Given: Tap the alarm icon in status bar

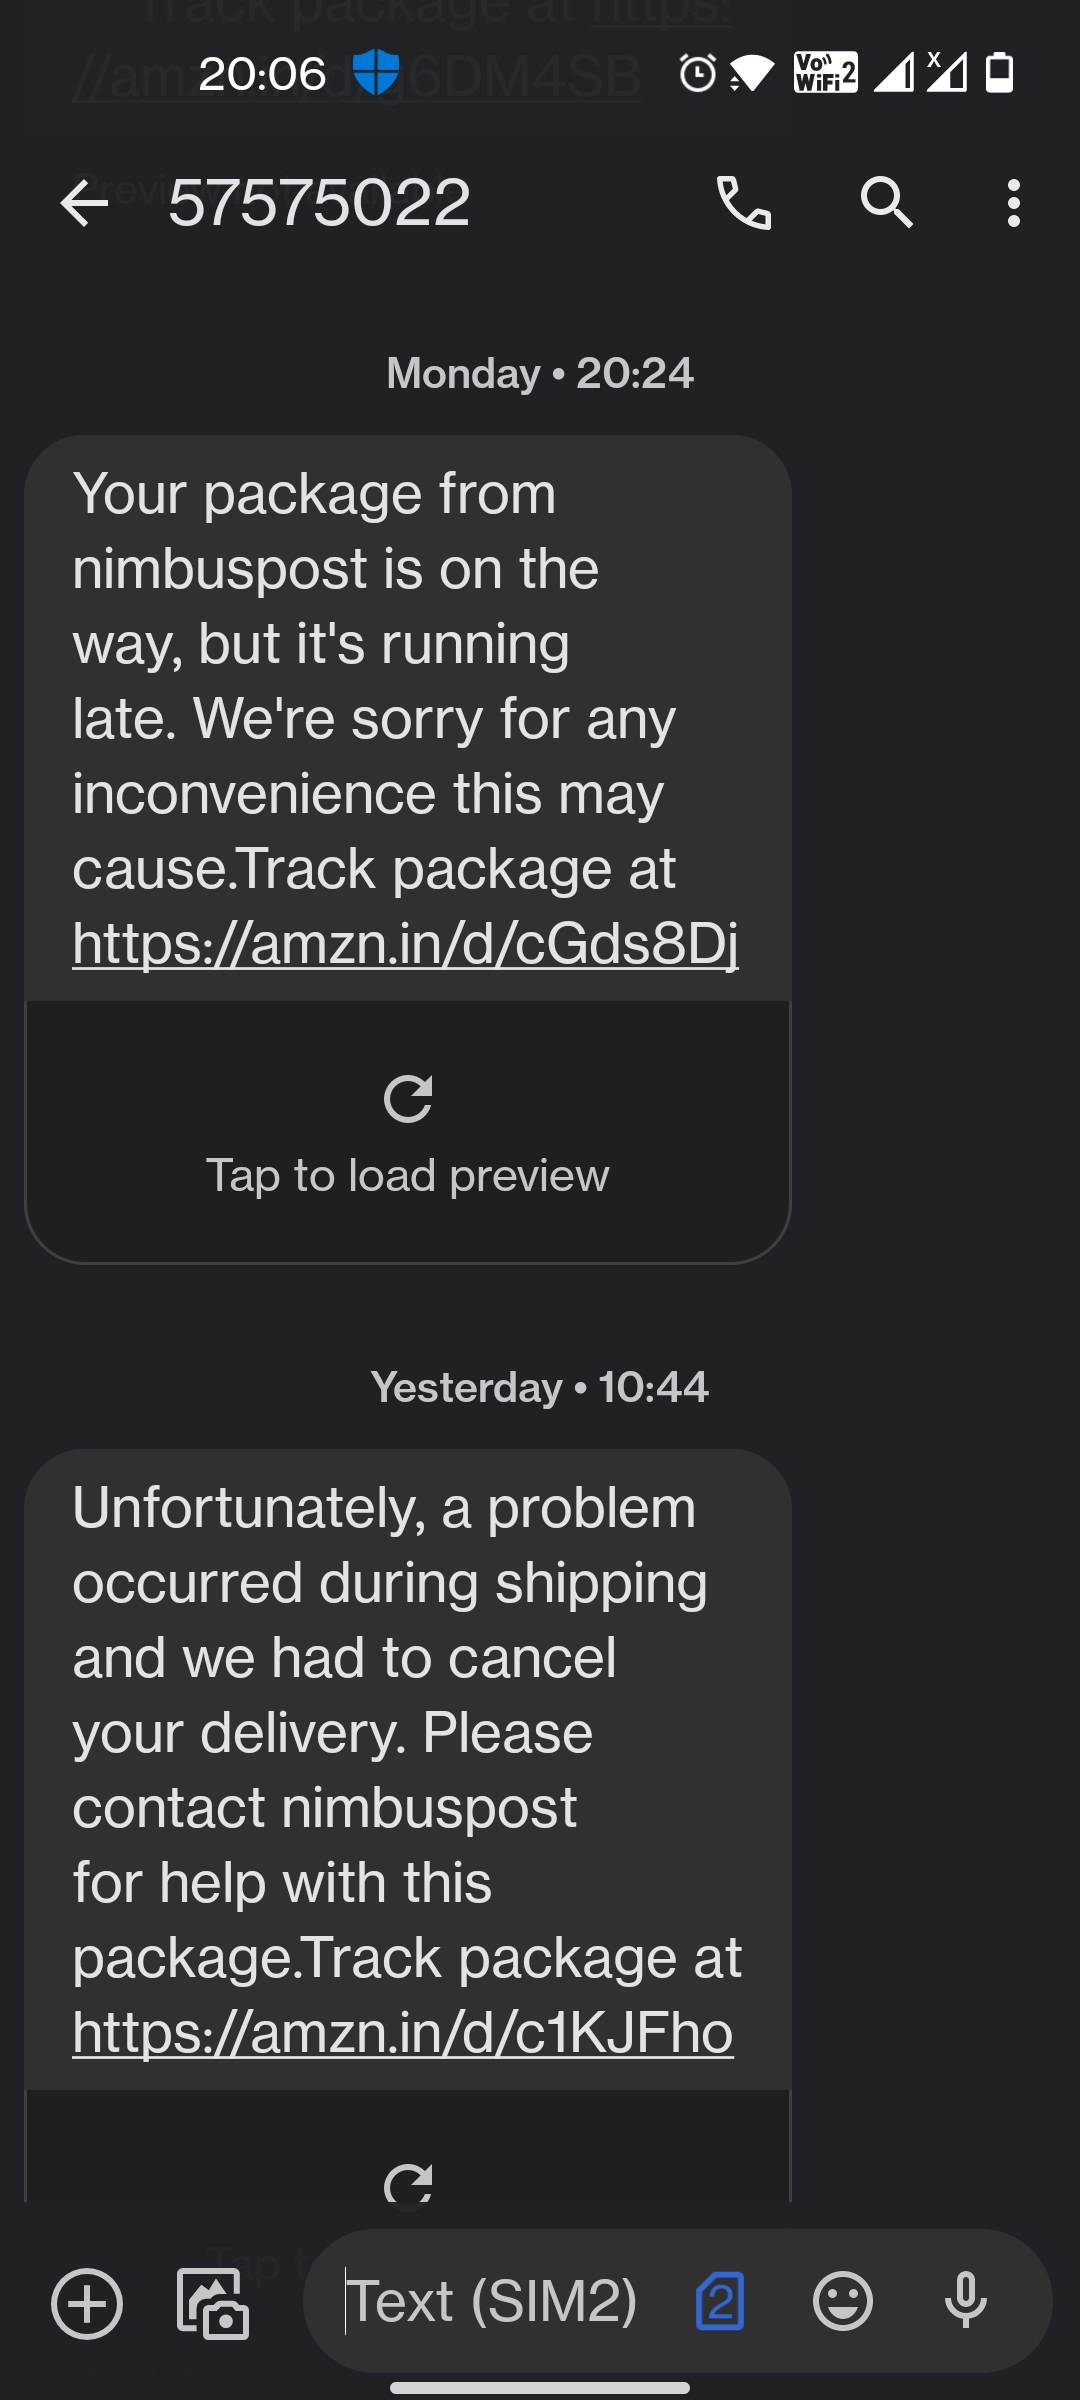Looking at the screenshot, I should [x=697, y=73].
